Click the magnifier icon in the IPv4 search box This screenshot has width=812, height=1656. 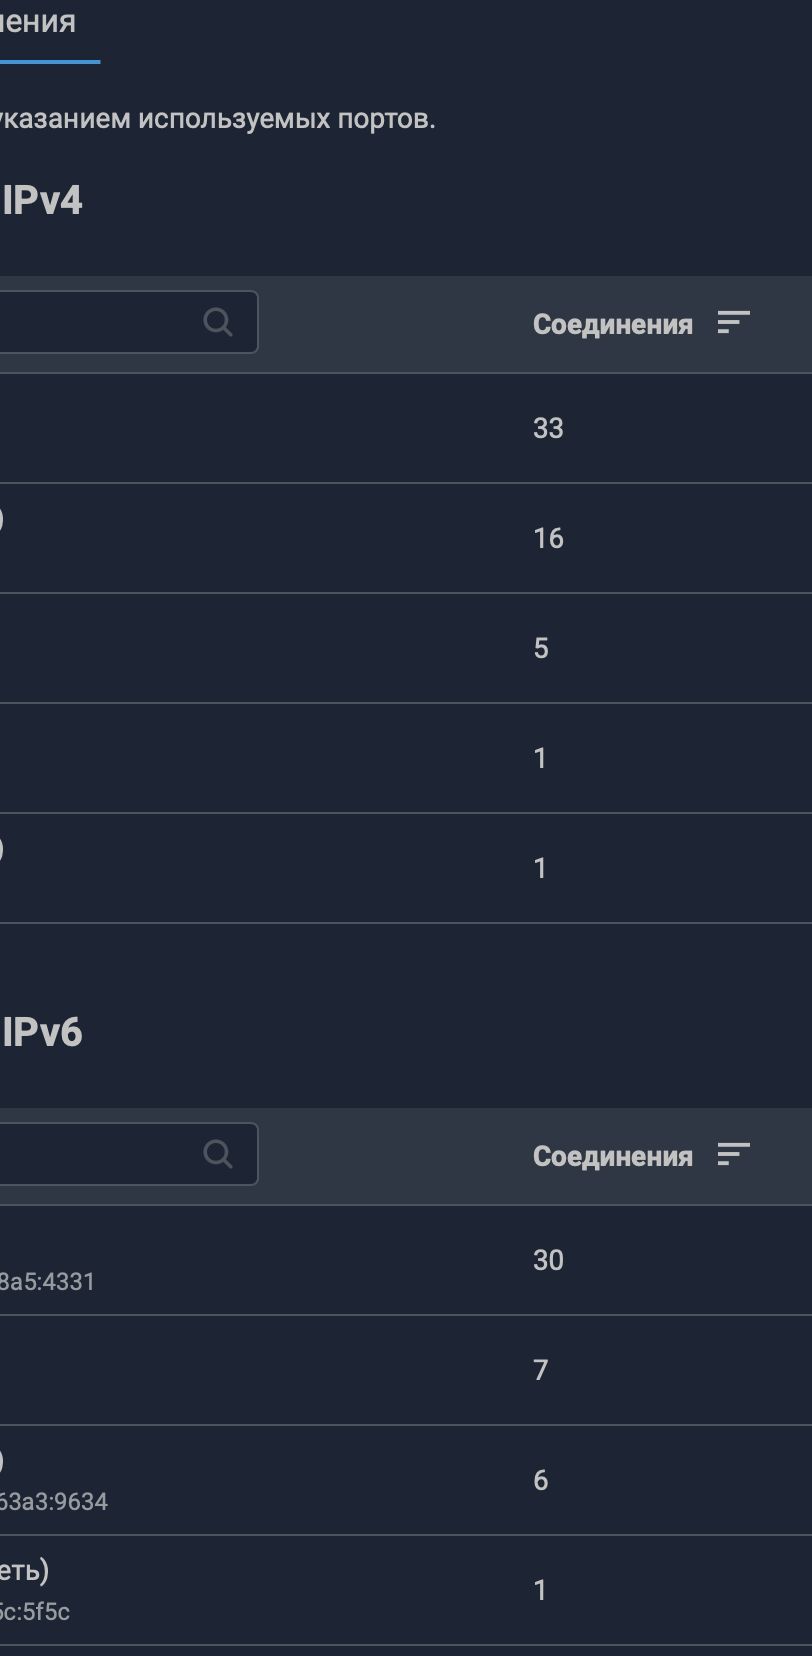tap(217, 322)
